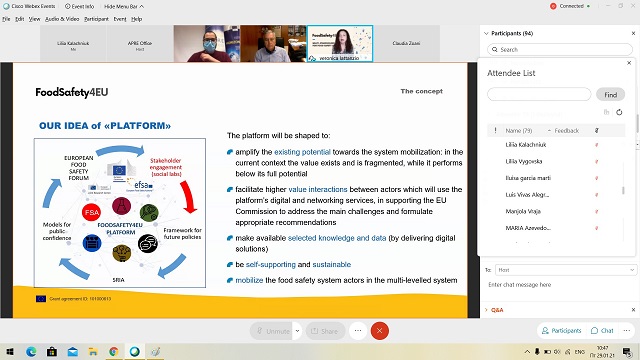
Task: Open File Explorer from taskbar
Action: tap(93, 351)
